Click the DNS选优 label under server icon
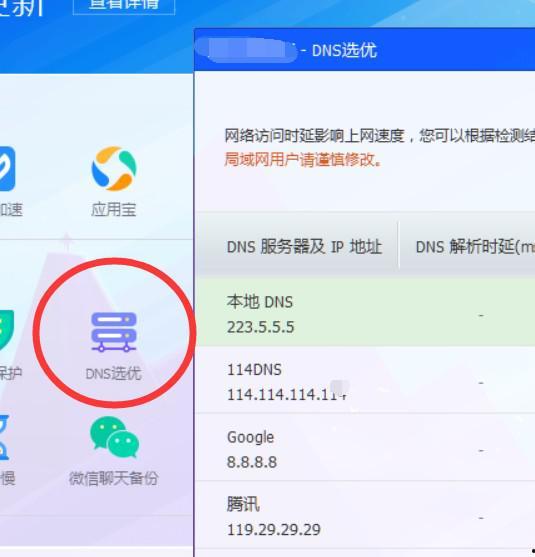Viewport: 535px width, 557px height. (x=114, y=373)
